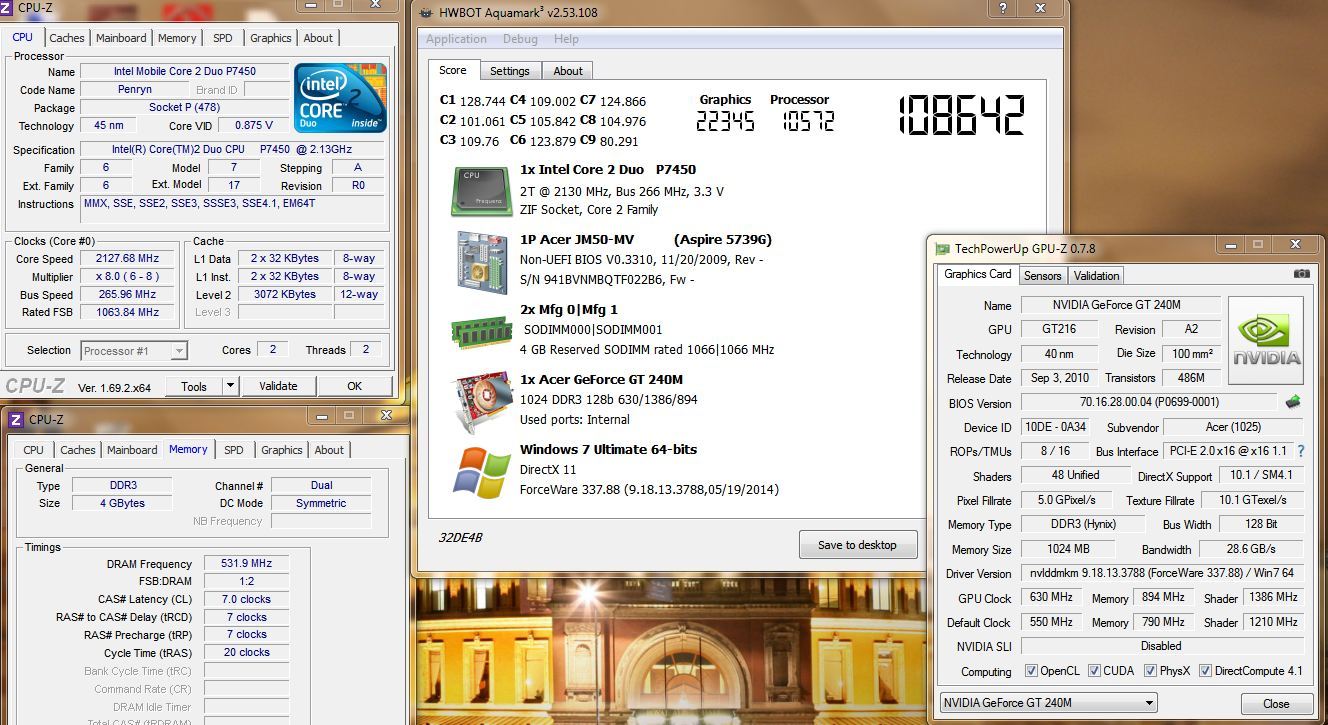1328x725 pixels.
Task: Click the Driver Version field in GPU-Z
Action: click(1162, 573)
